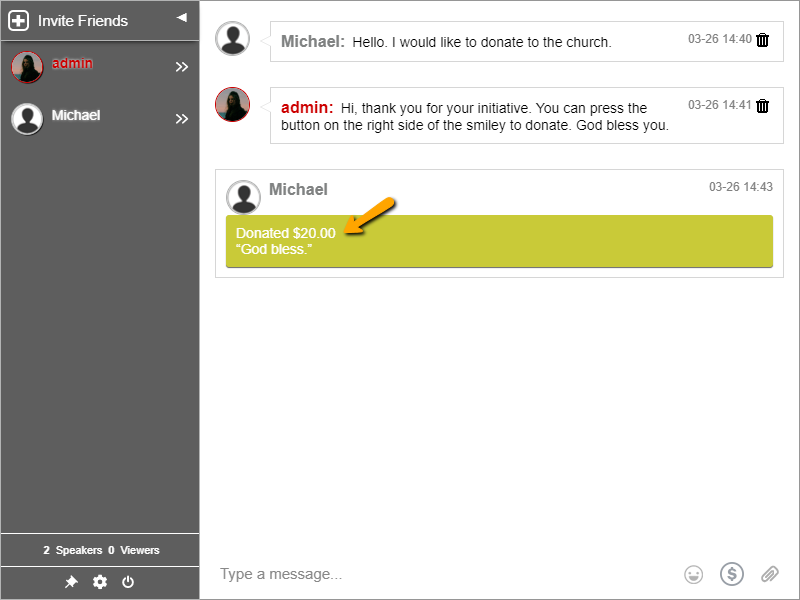This screenshot has height=600, width=800.
Task: Click the Invite Friends plus icon
Action: coord(18,21)
